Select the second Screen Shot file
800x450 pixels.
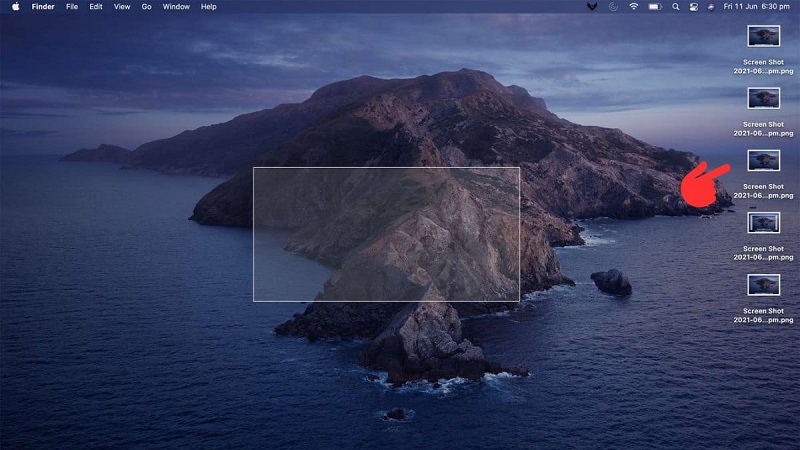pos(763,98)
